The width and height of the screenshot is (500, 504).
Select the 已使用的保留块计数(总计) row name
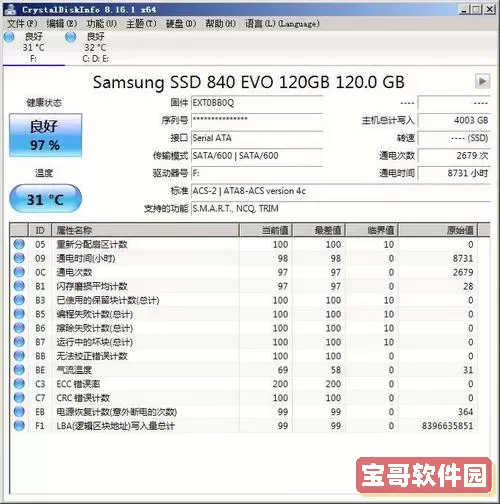108,300
